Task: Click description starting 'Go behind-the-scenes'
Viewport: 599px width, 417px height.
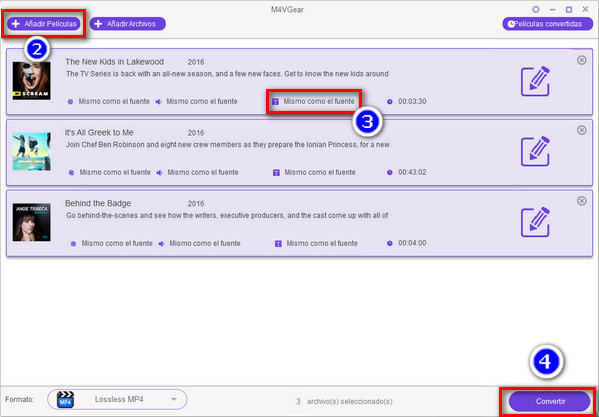Action: pos(227,215)
